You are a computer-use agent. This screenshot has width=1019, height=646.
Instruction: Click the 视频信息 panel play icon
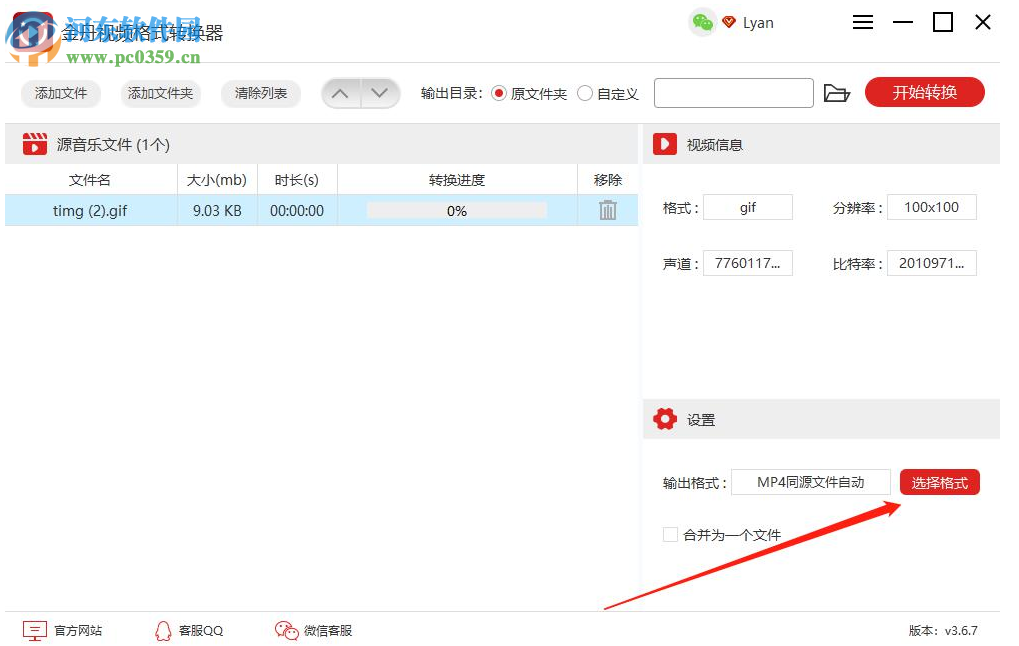pyautogui.click(x=665, y=143)
